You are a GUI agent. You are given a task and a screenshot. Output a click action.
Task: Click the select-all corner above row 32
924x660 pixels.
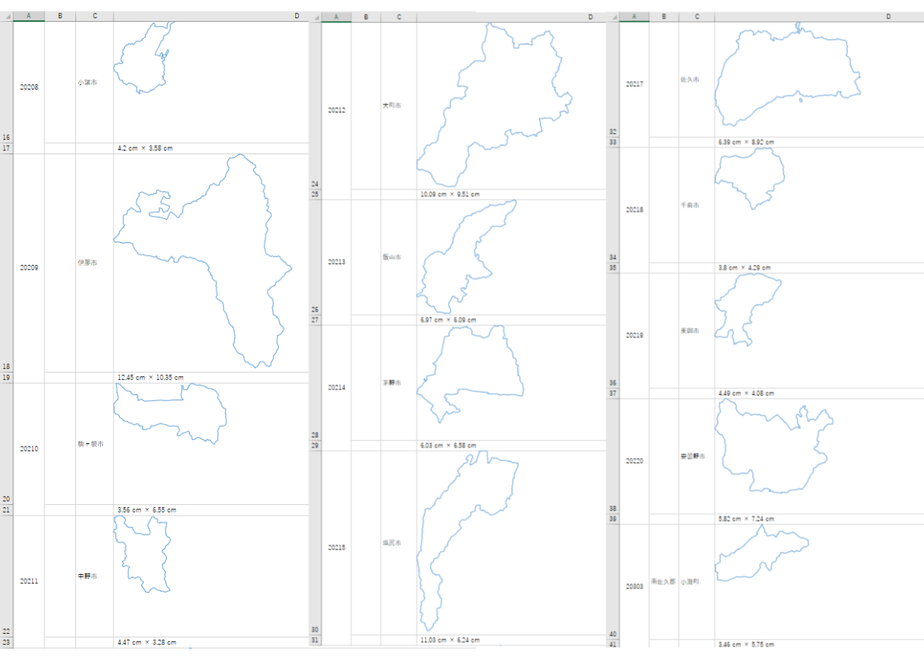pyautogui.click(x=613, y=17)
